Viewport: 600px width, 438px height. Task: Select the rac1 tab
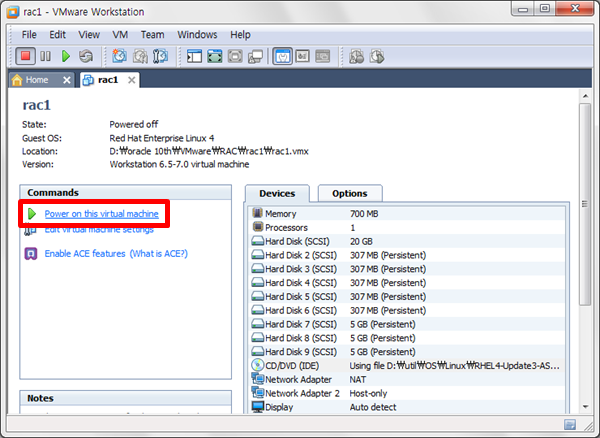click(x=108, y=80)
